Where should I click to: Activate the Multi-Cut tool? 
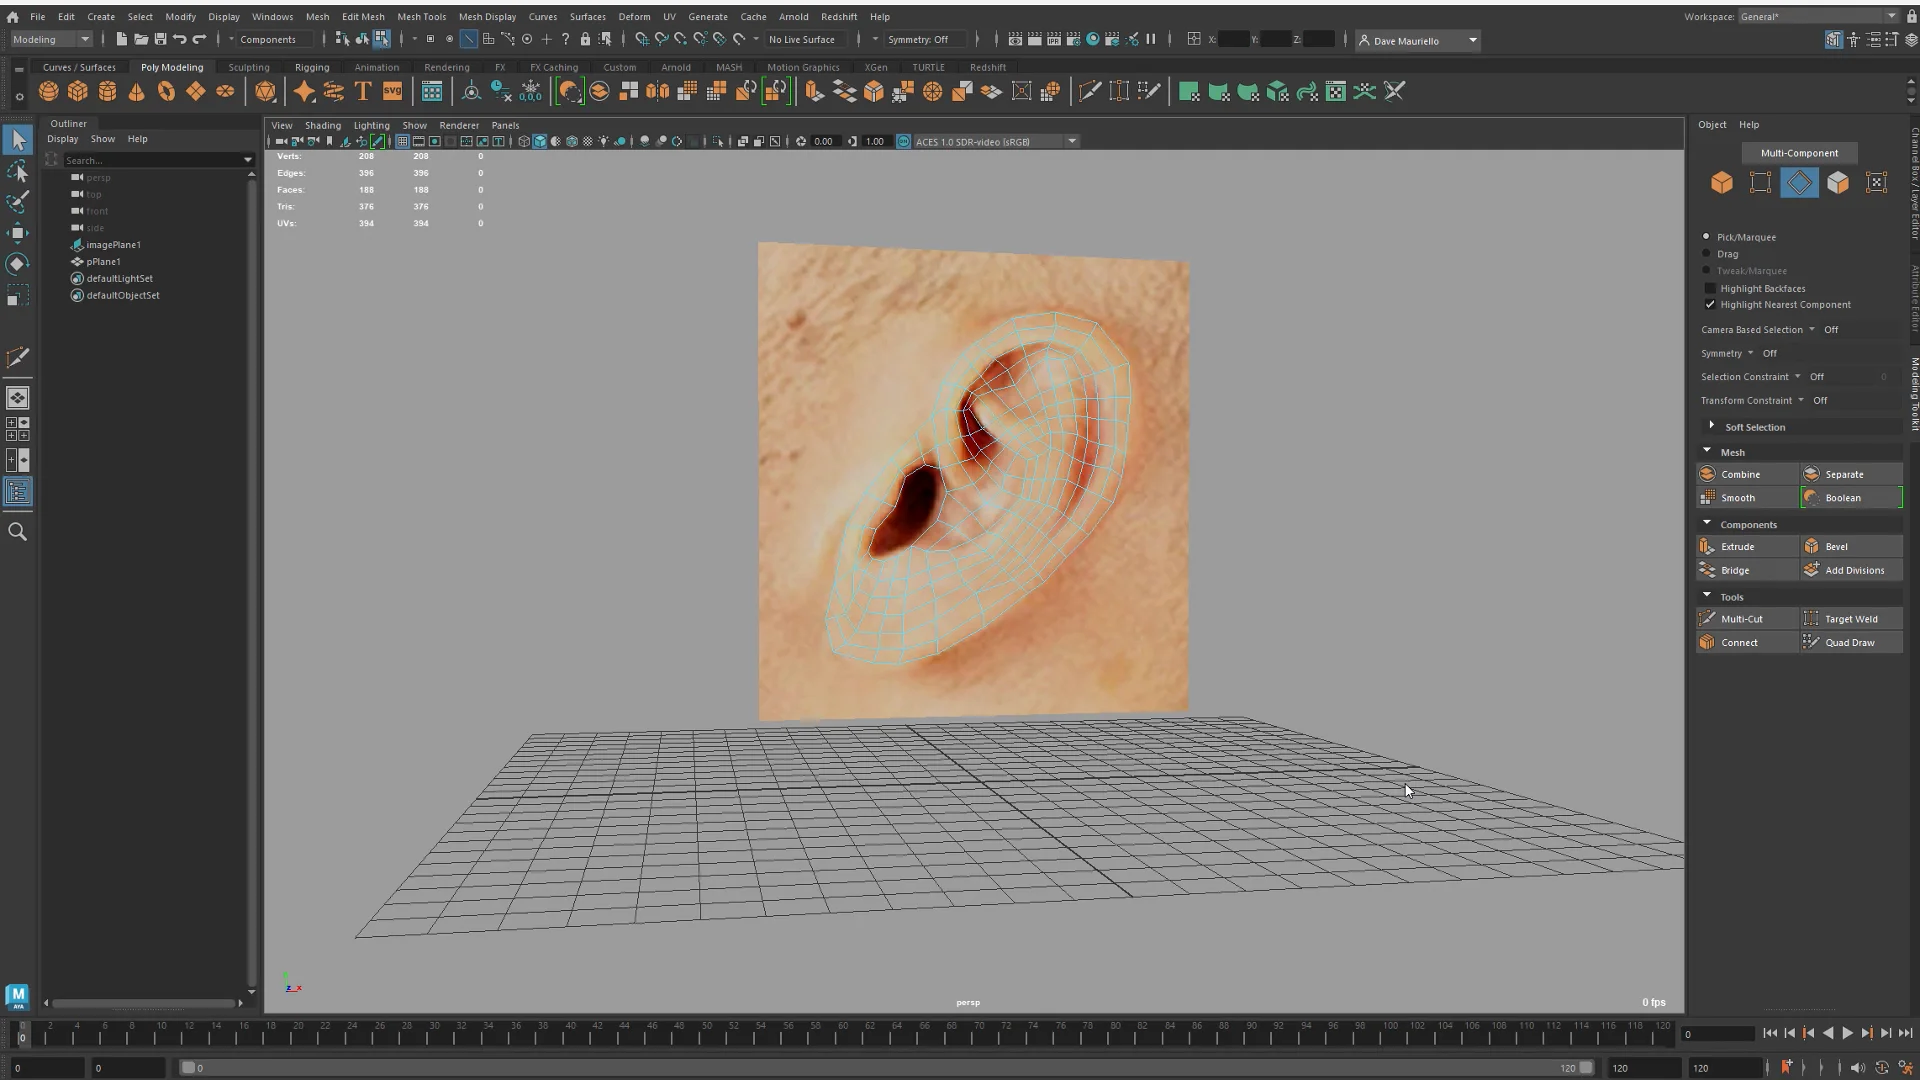click(1740, 618)
